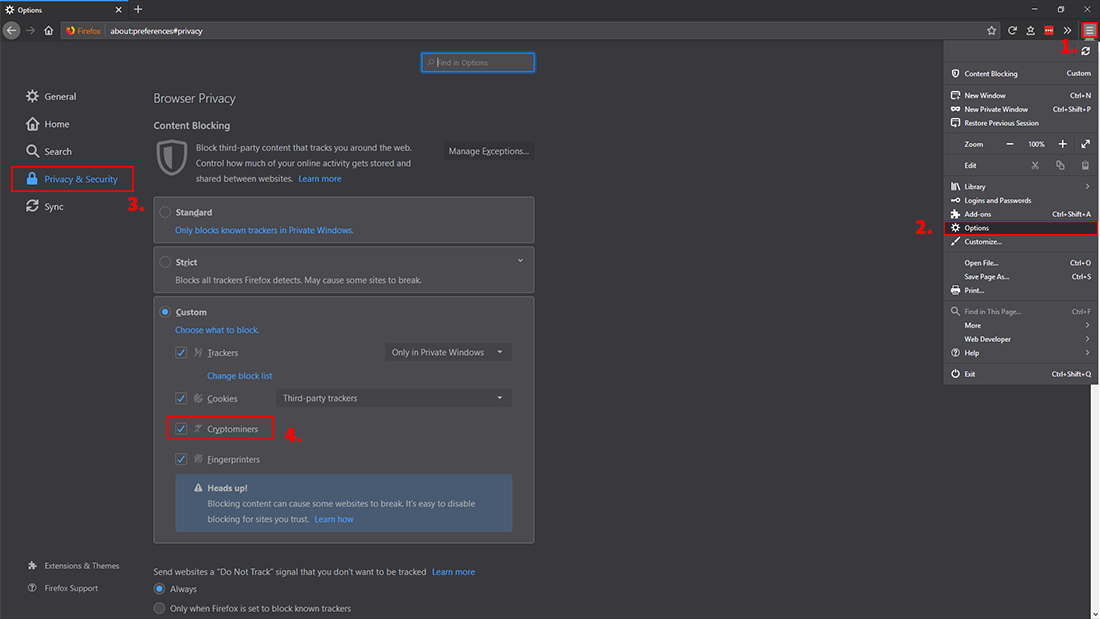The width and height of the screenshot is (1100, 619).
Task: Expand Web Developer submenu
Action: pos(1020,339)
